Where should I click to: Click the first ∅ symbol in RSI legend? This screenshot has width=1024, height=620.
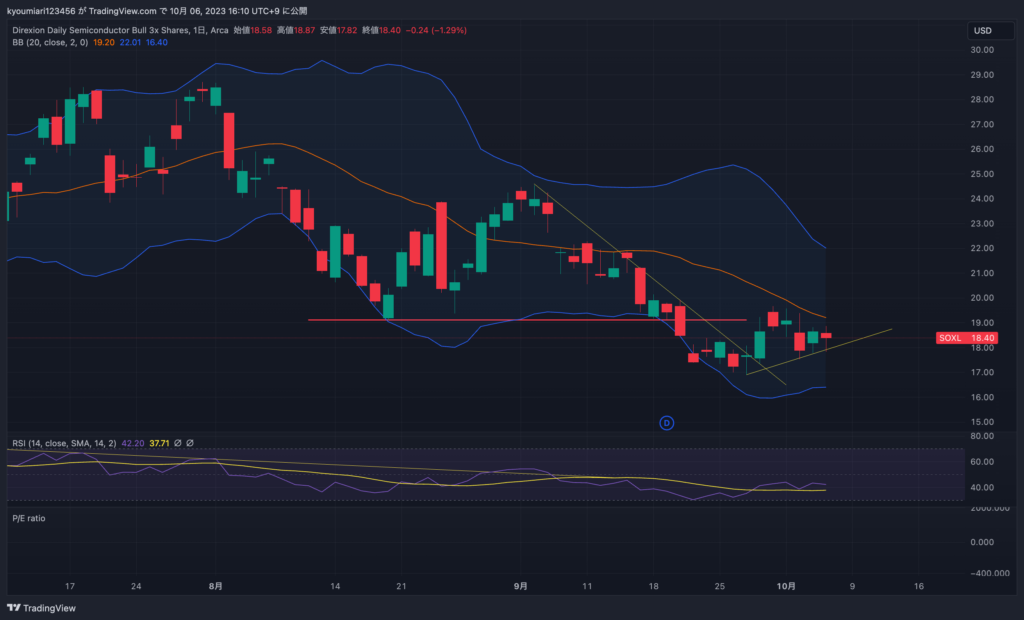(178, 443)
